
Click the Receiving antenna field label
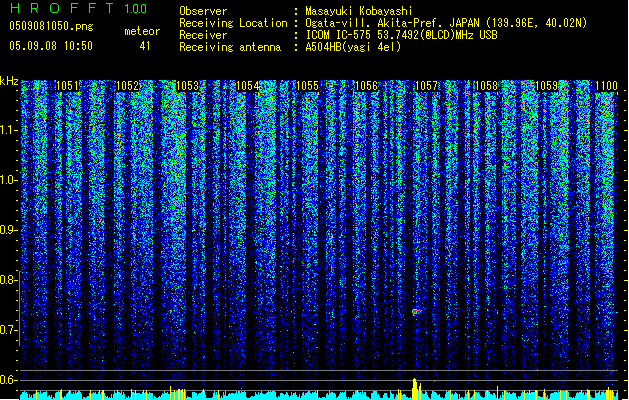(x=230, y=47)
